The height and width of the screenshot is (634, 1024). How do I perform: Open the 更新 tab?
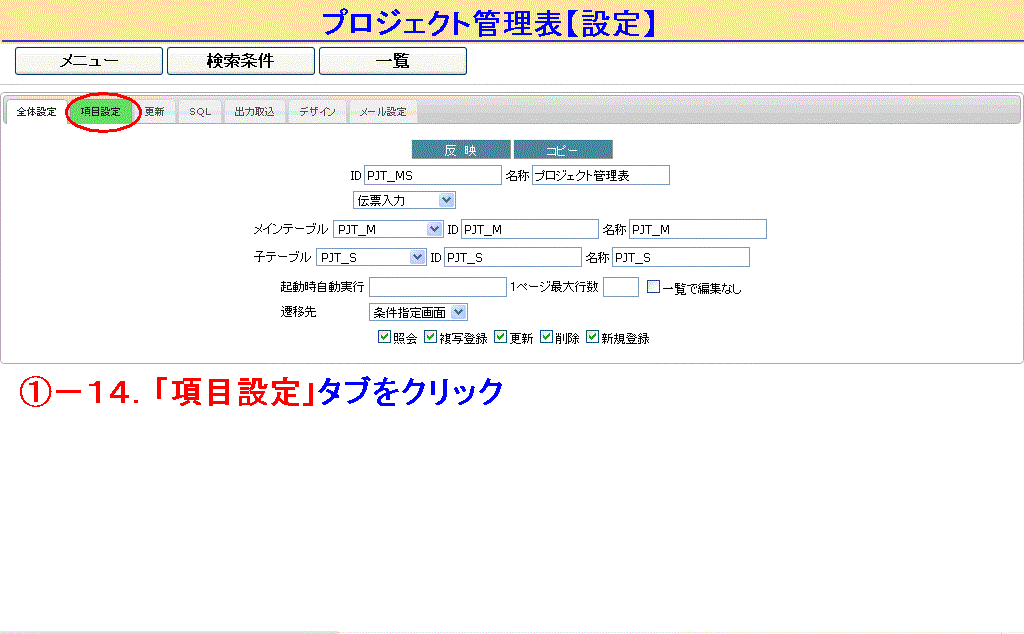point(154,112)
